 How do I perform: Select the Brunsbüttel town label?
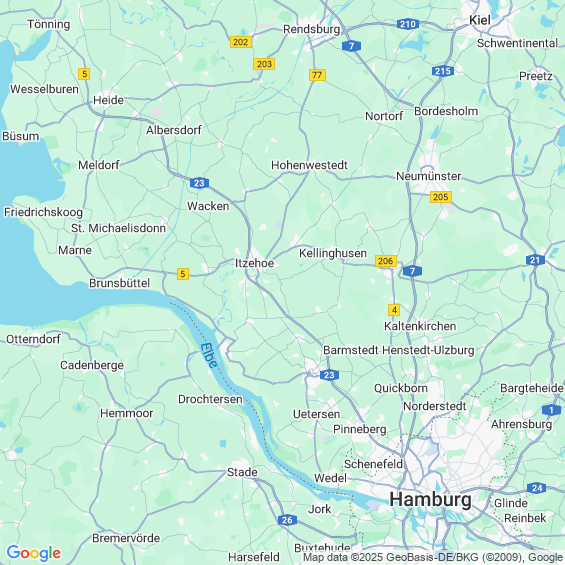click(120, 283)
